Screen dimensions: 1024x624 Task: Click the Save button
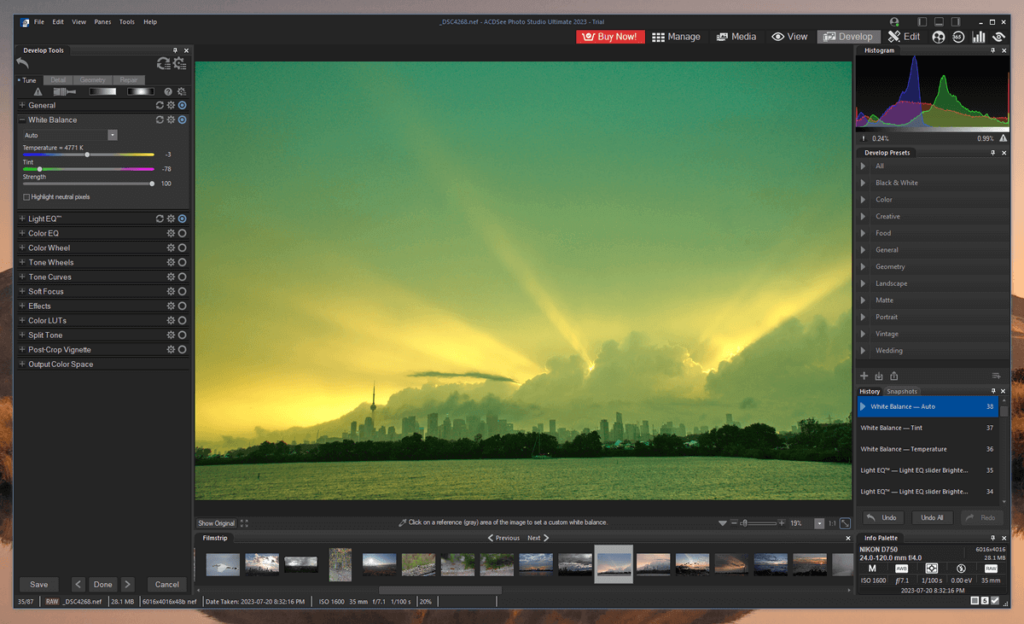(39, 584)
